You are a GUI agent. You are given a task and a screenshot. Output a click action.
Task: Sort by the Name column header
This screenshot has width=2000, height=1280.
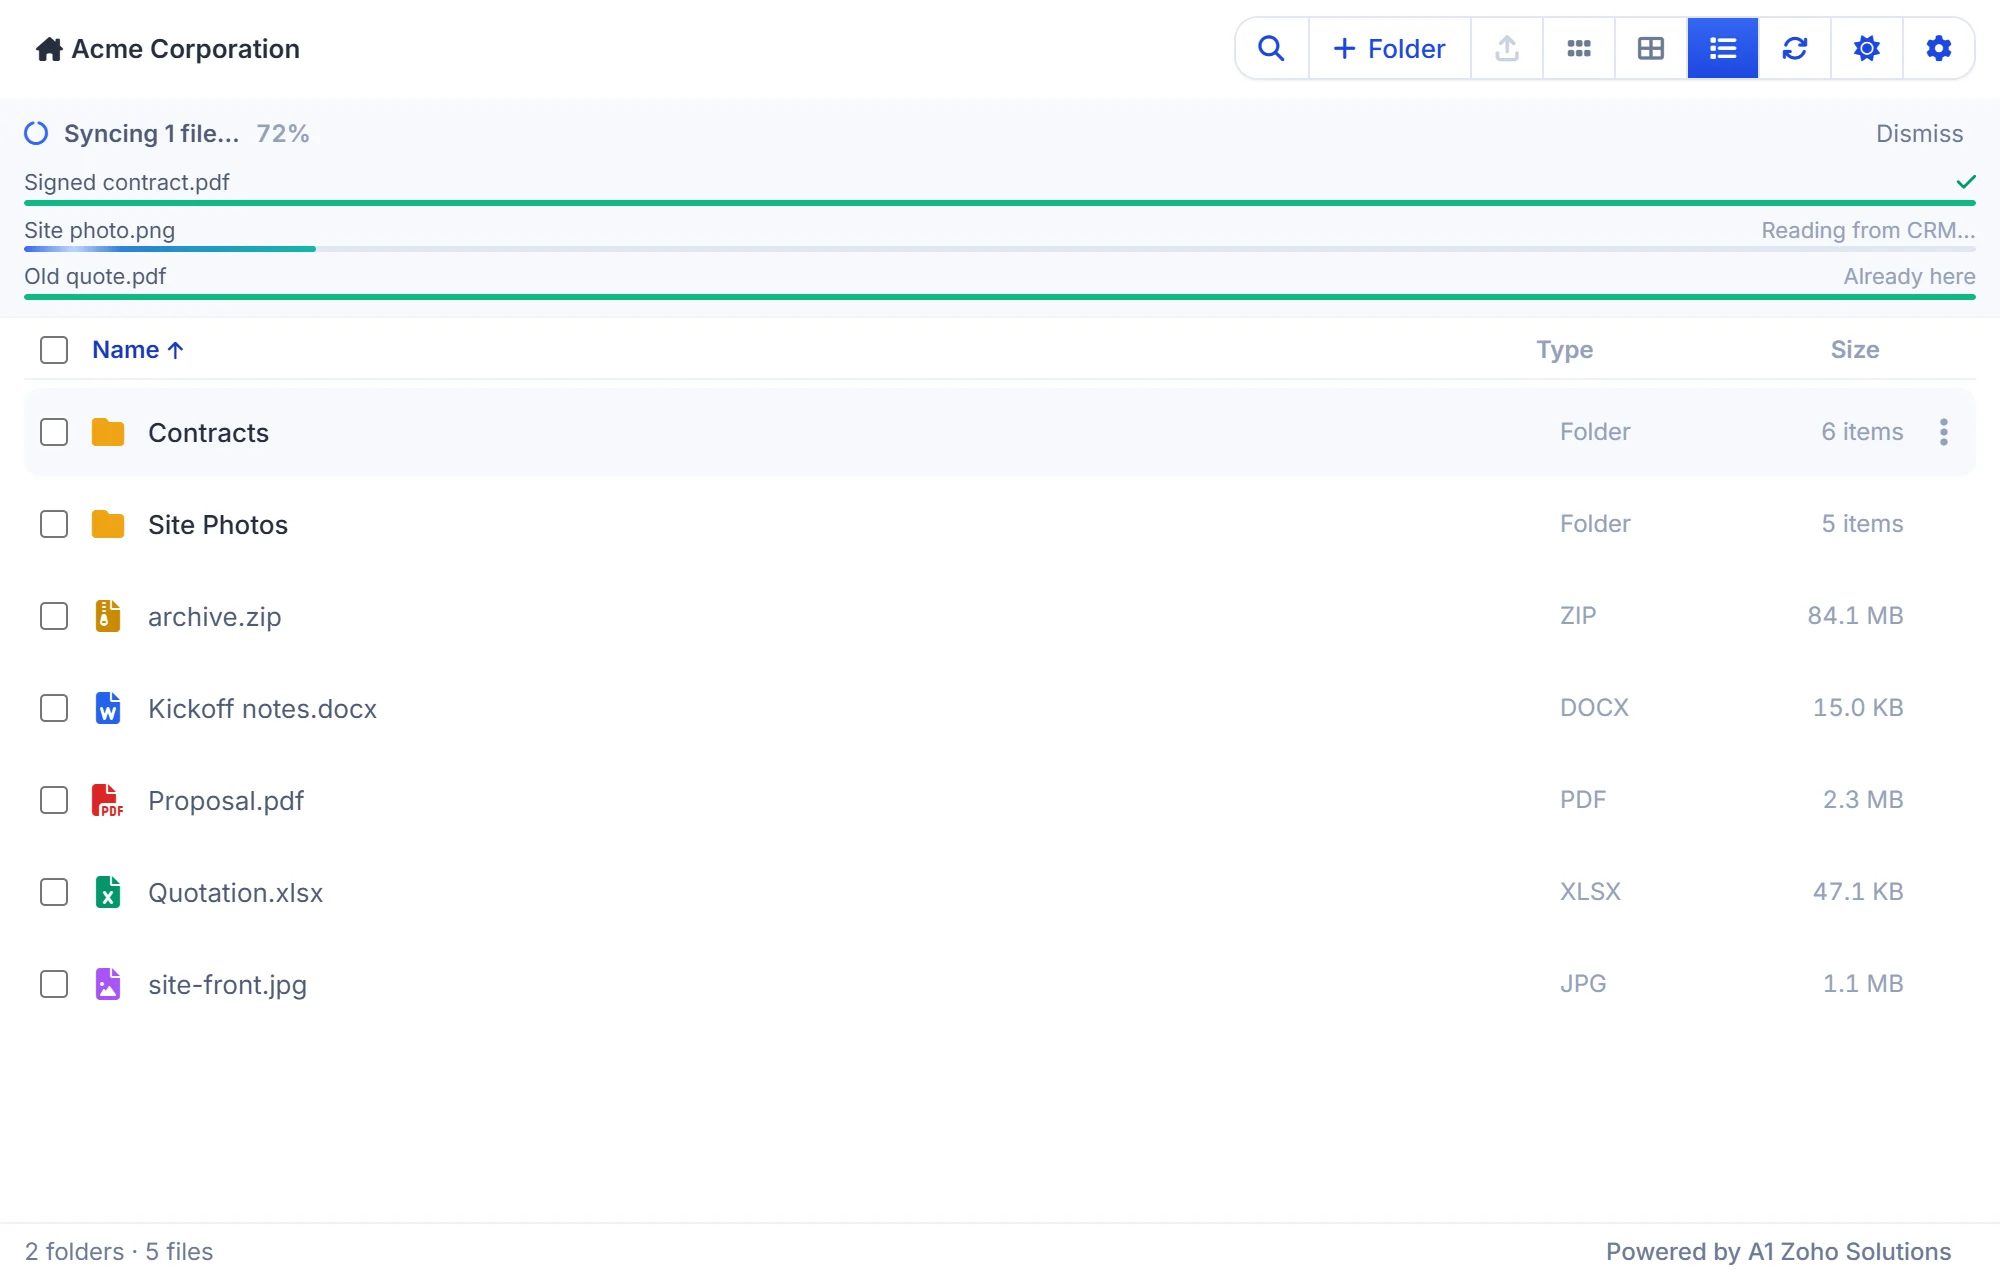(x=138, y=350)
